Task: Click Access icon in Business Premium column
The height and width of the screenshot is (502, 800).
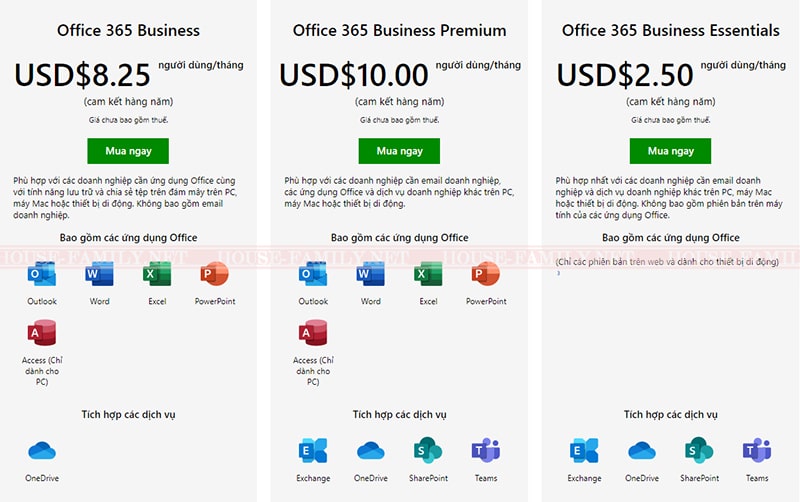Action: [313, 333]
